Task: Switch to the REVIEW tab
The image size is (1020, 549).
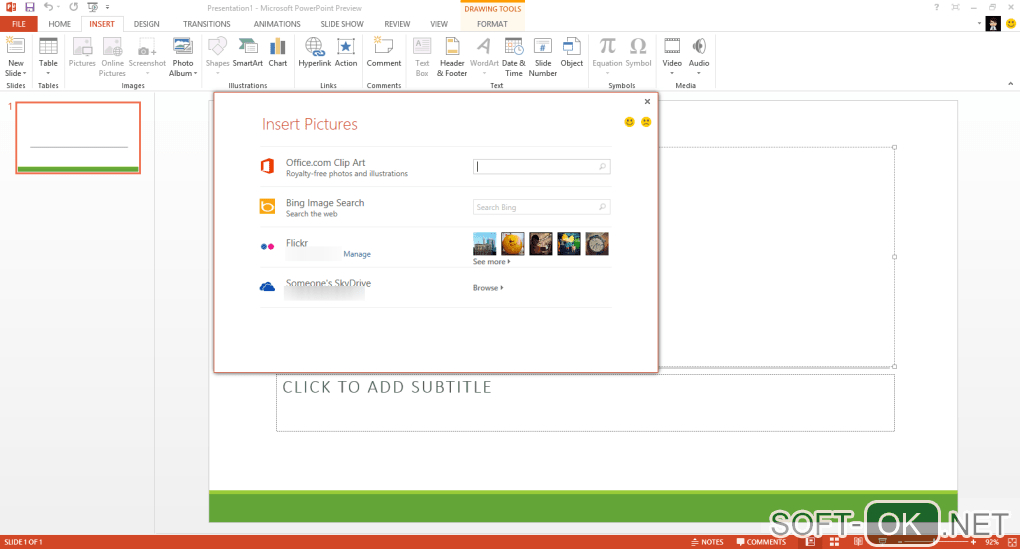Action: click(397, 24)
